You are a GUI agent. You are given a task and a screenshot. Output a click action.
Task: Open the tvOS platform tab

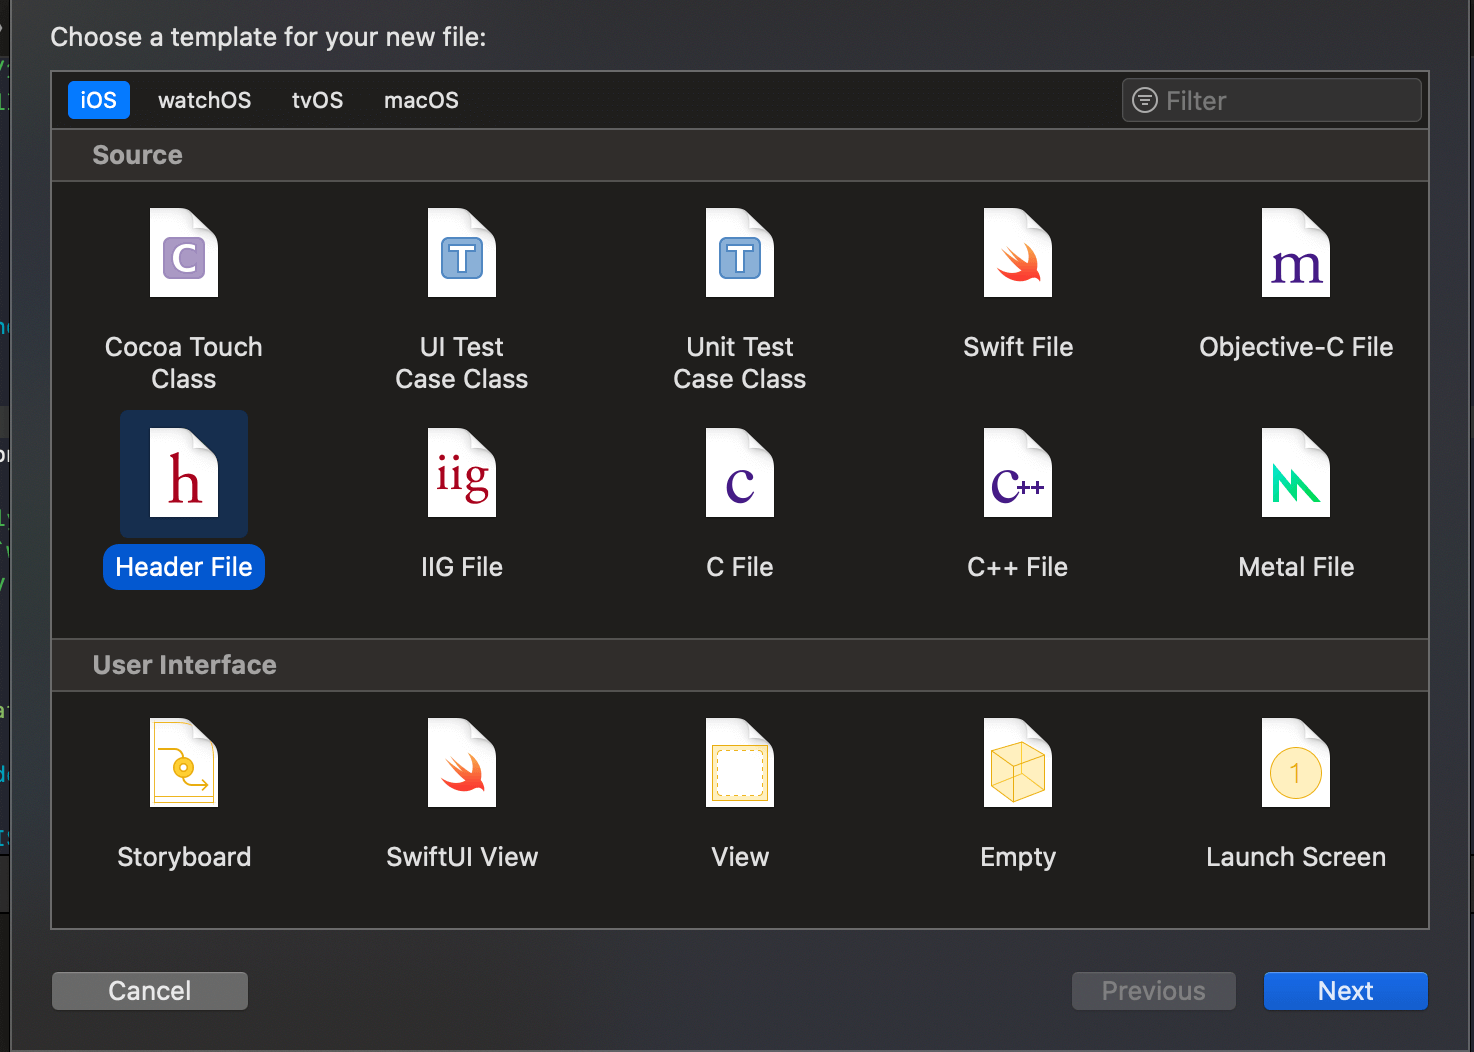(317, 100)
